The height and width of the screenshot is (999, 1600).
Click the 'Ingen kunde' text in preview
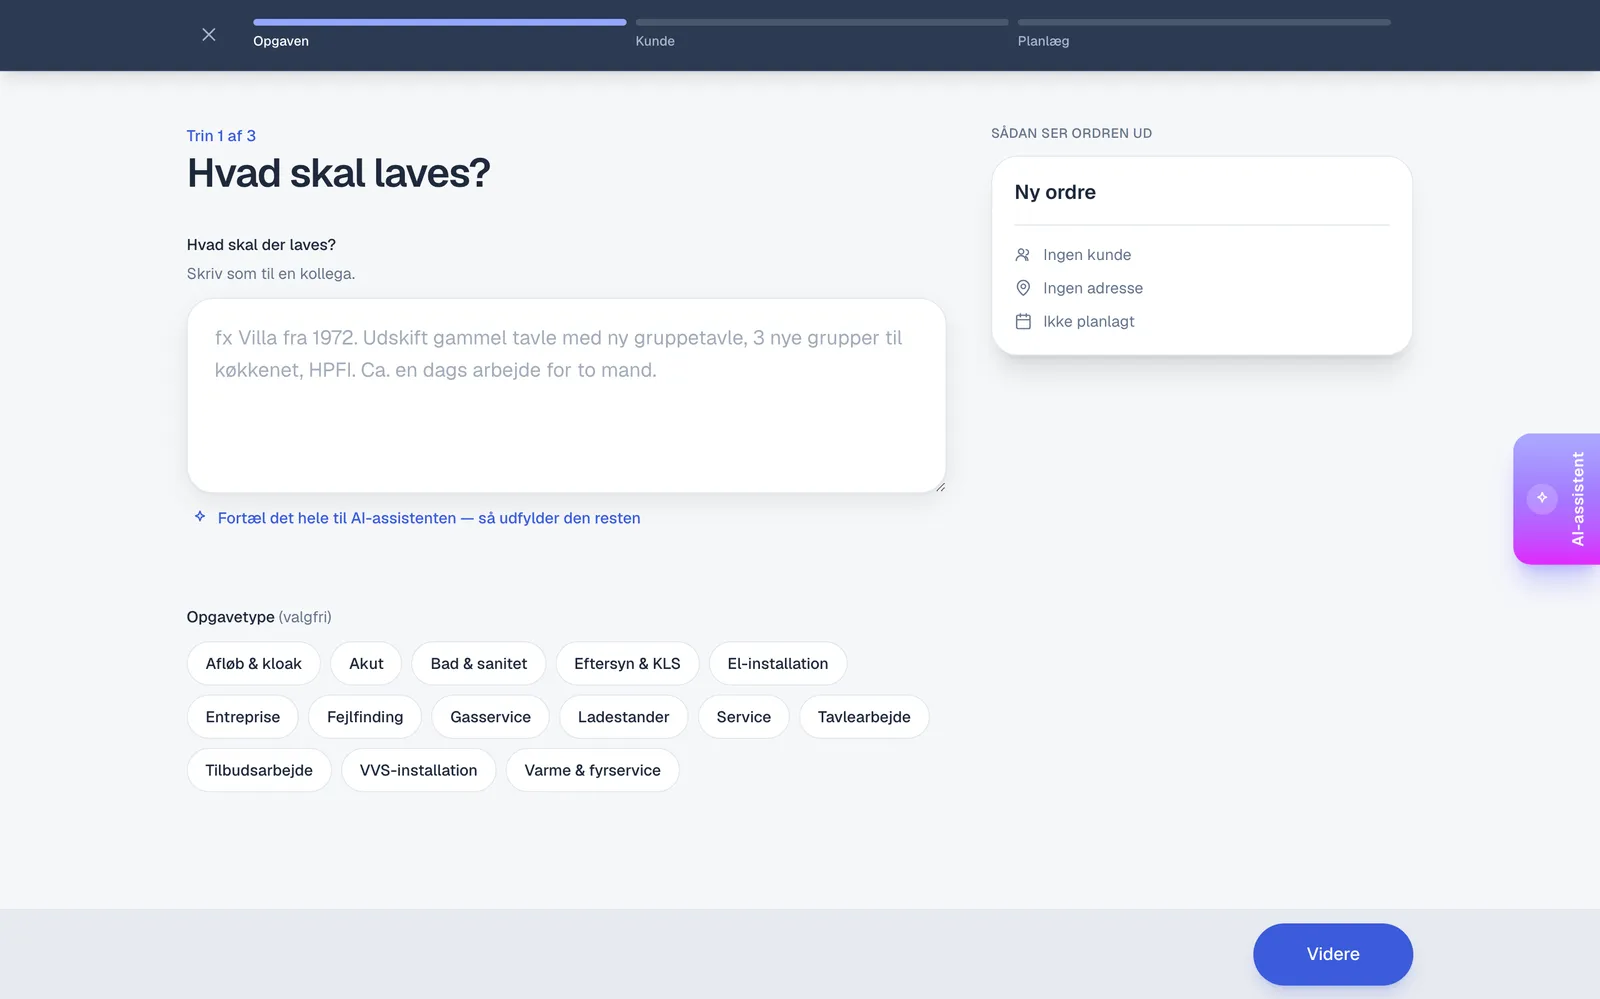pyautogui.click(x=1087, y=255)
